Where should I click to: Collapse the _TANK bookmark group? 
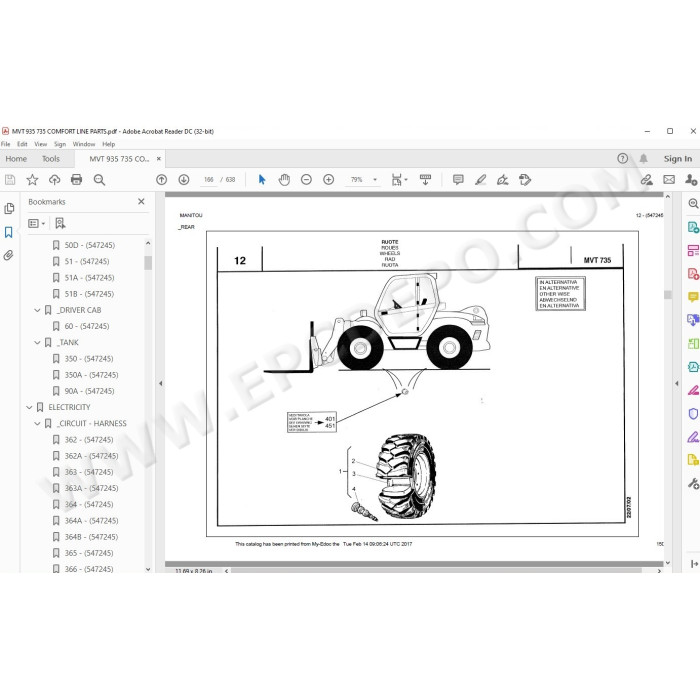tap(38, 343)
